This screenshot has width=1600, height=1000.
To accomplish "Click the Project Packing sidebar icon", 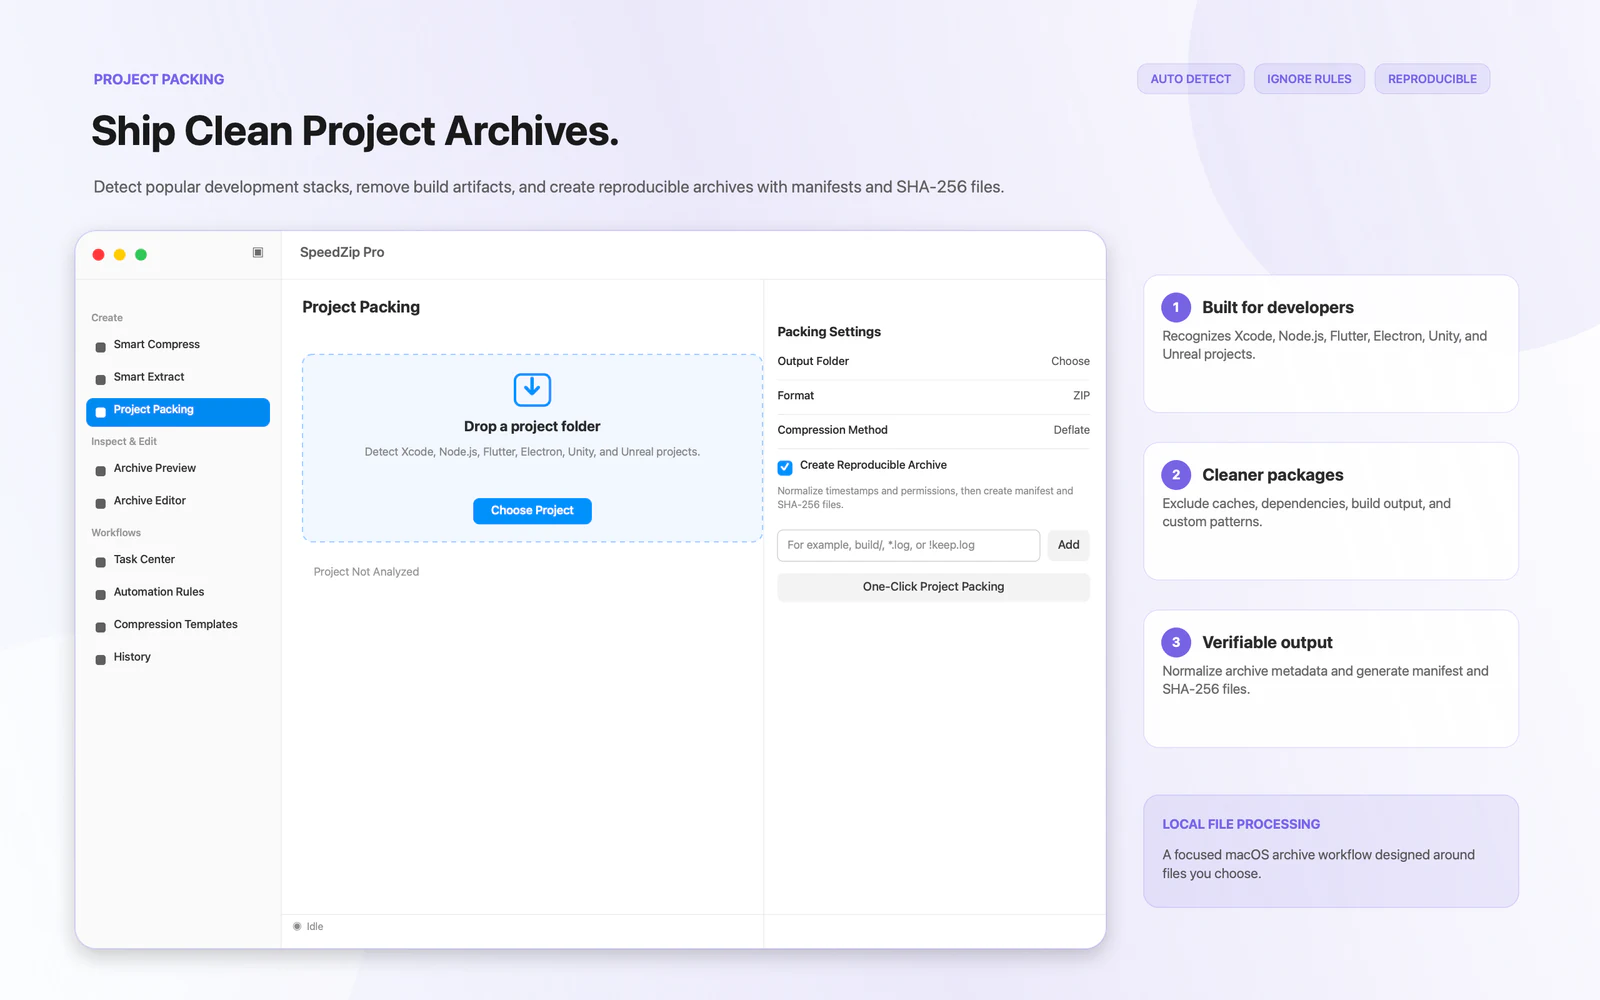I will tap(100, 412).
